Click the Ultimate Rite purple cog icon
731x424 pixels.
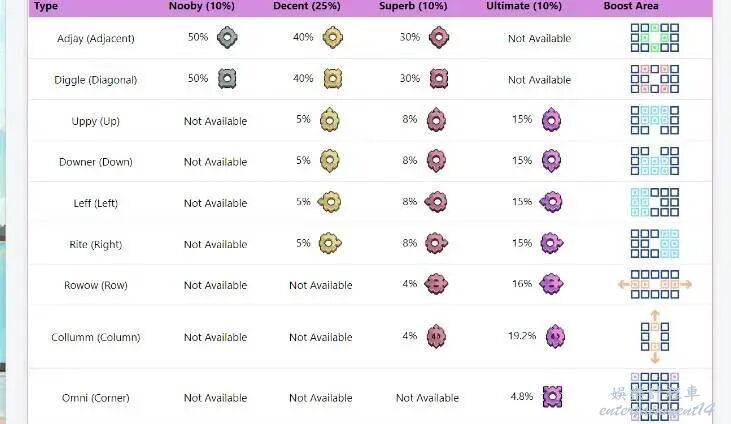click(x=551, y=243)
